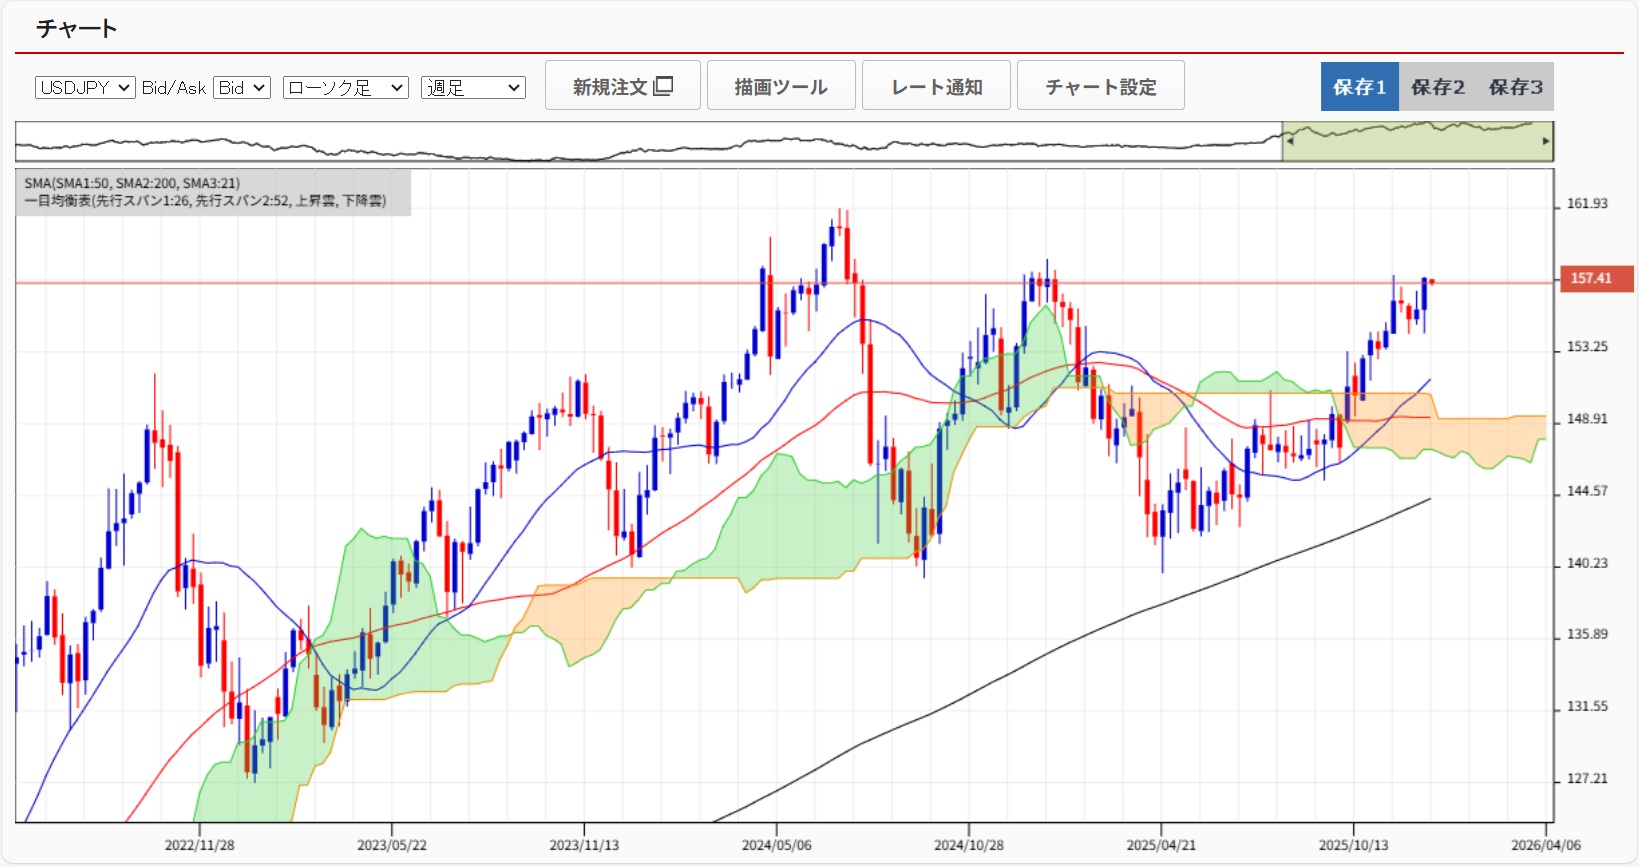Click the 一目均衡表 indicator legend line
The width and height of the screenshot is (1639, 867).
click(205, 201)
